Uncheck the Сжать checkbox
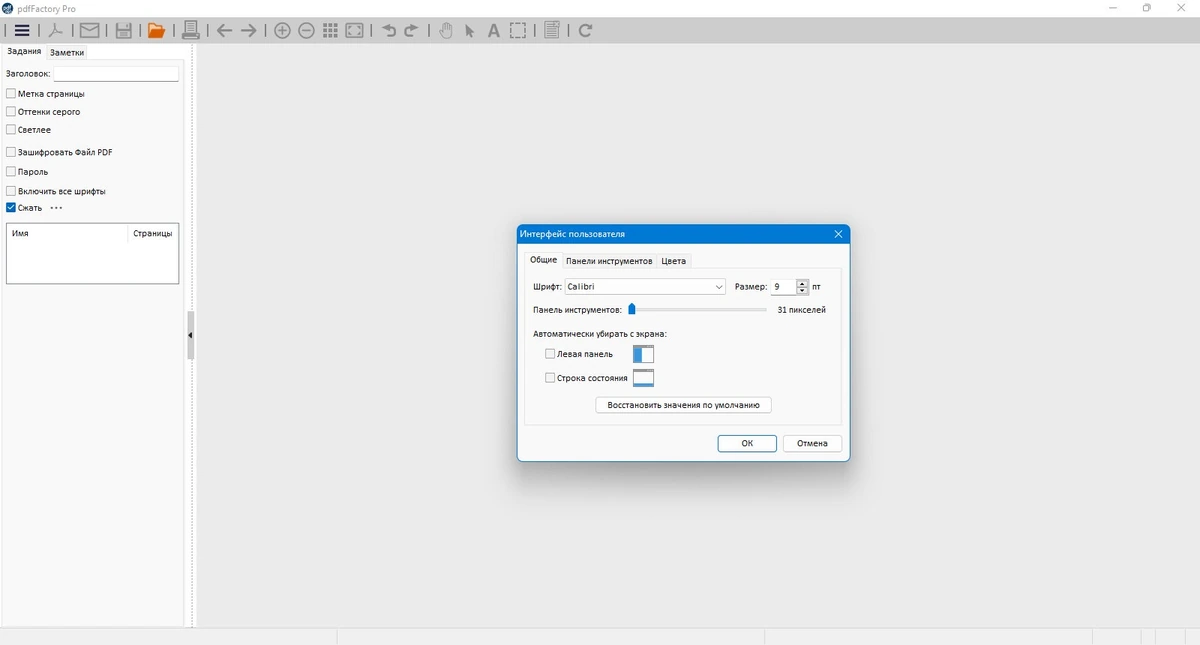This screenshot has height=645, width=1200. (11, 208)
